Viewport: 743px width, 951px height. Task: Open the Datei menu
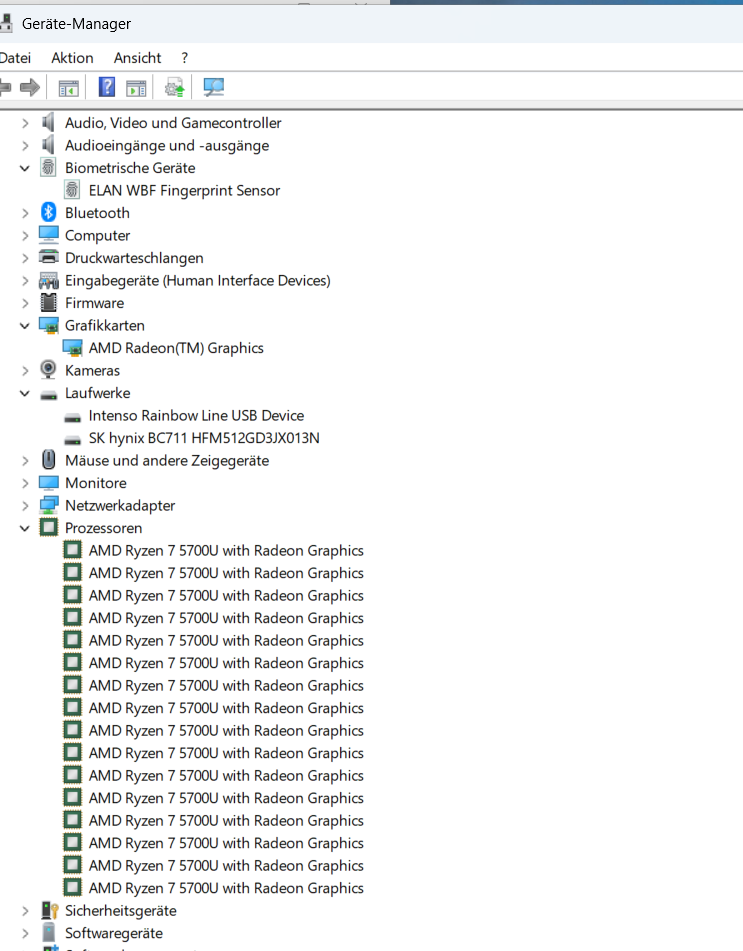pyautogui.click(x=15, y=58)
